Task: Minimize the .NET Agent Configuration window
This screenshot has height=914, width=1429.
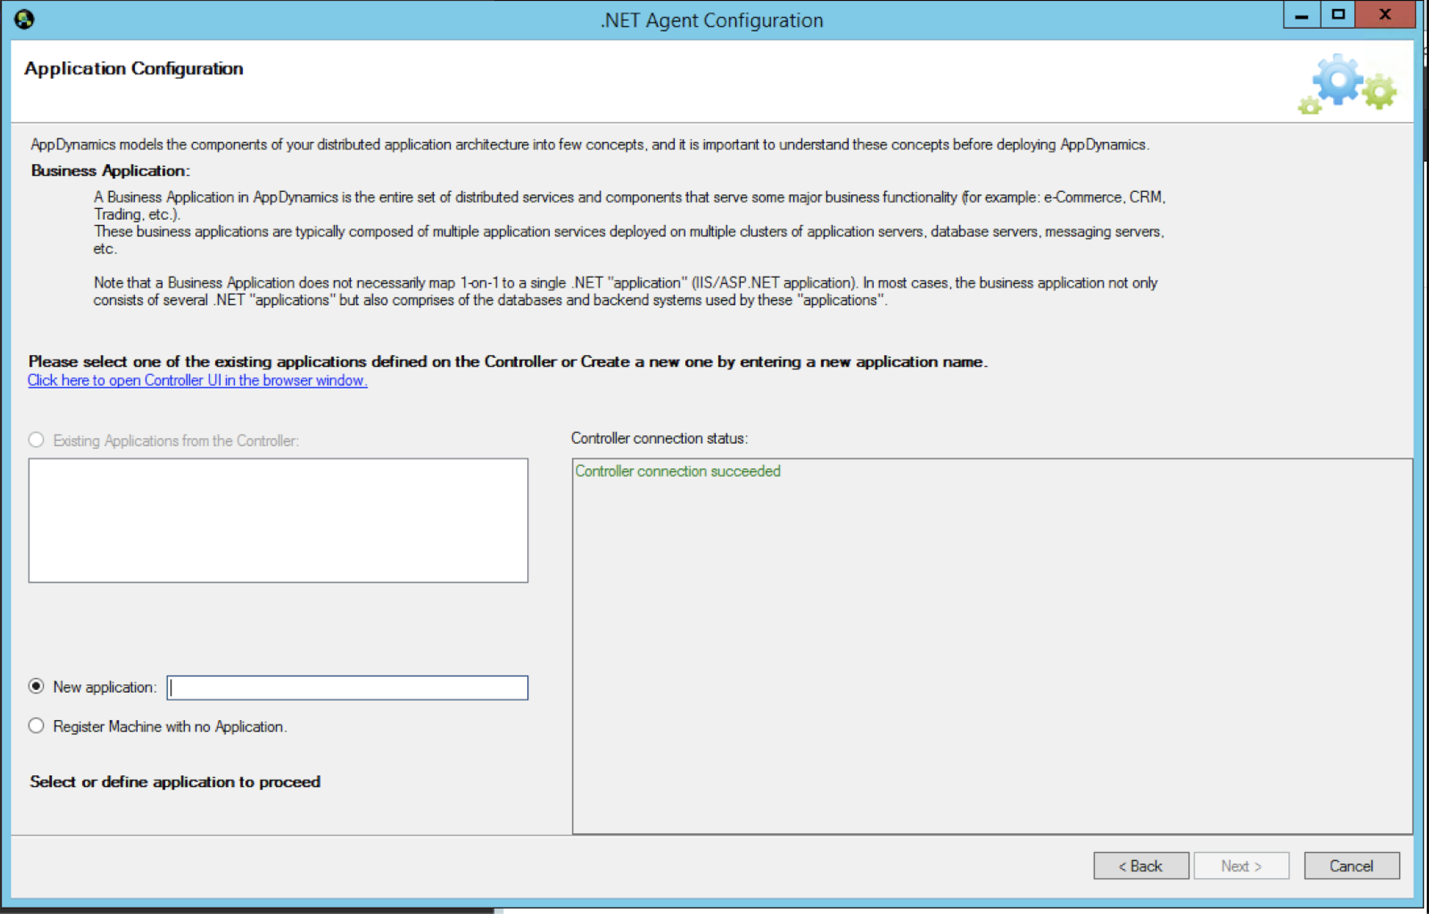Action: pos(1301,15)
